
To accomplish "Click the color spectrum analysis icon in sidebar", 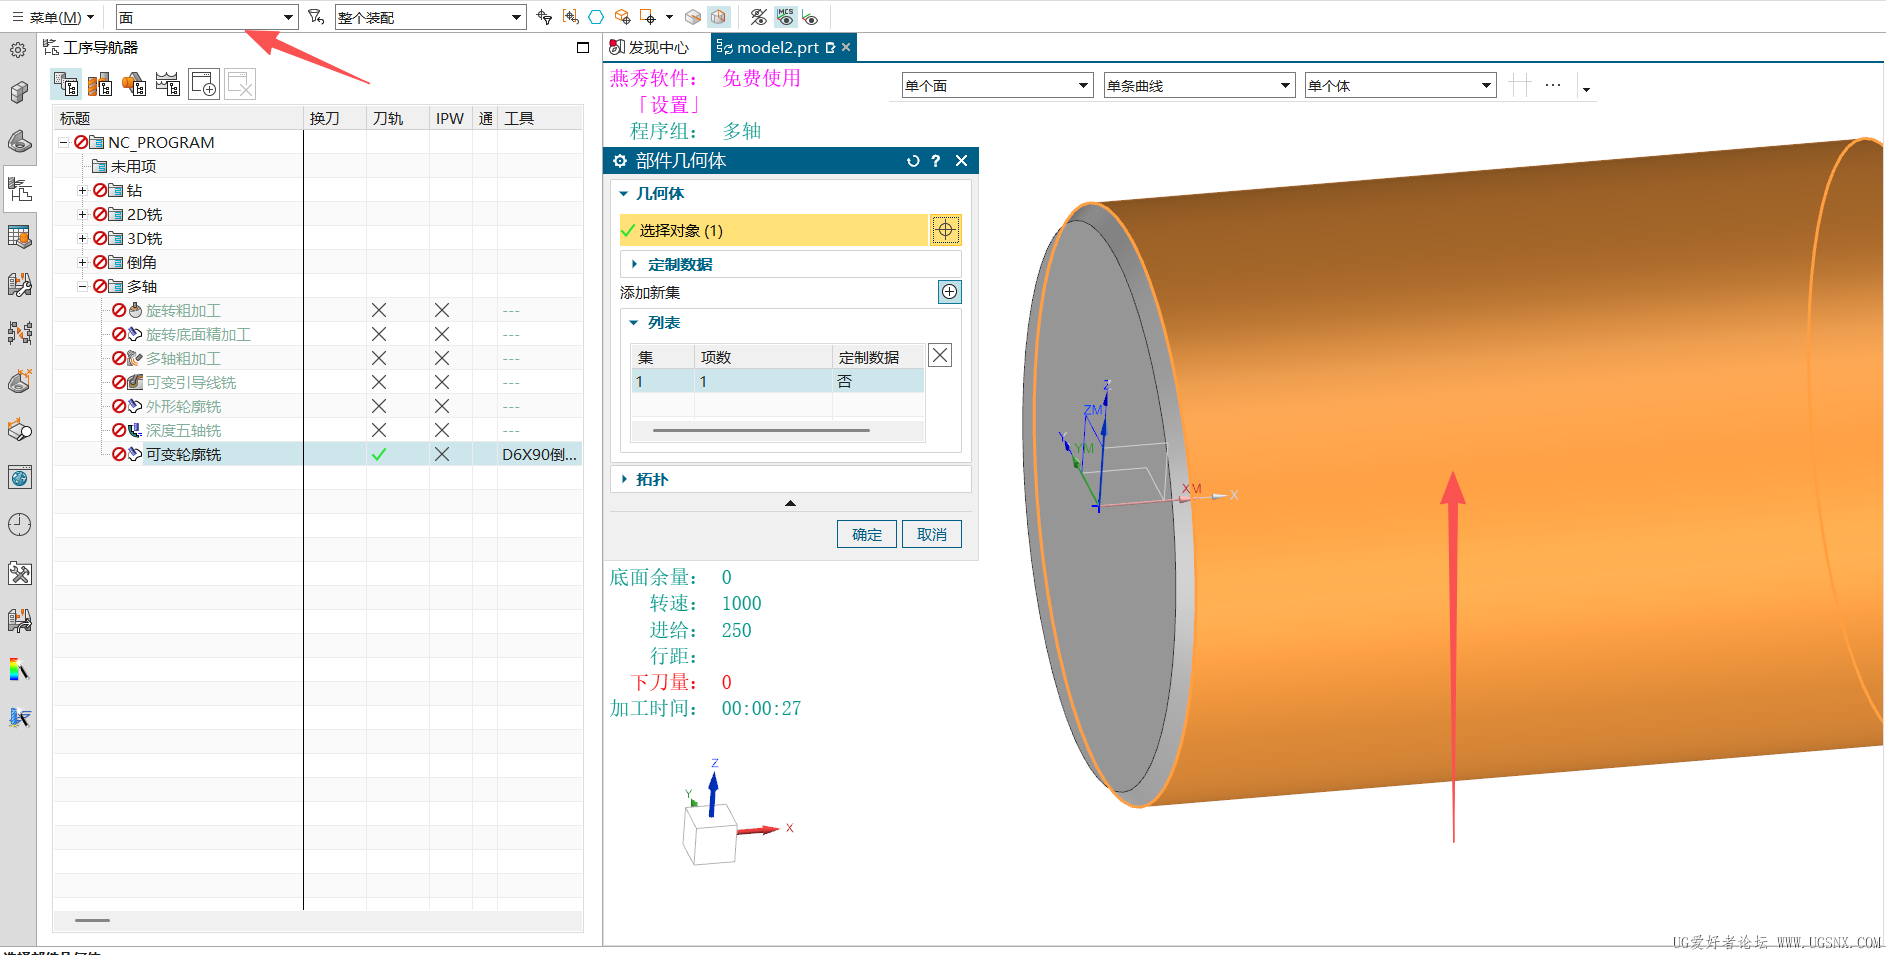I will coord(19,670).
